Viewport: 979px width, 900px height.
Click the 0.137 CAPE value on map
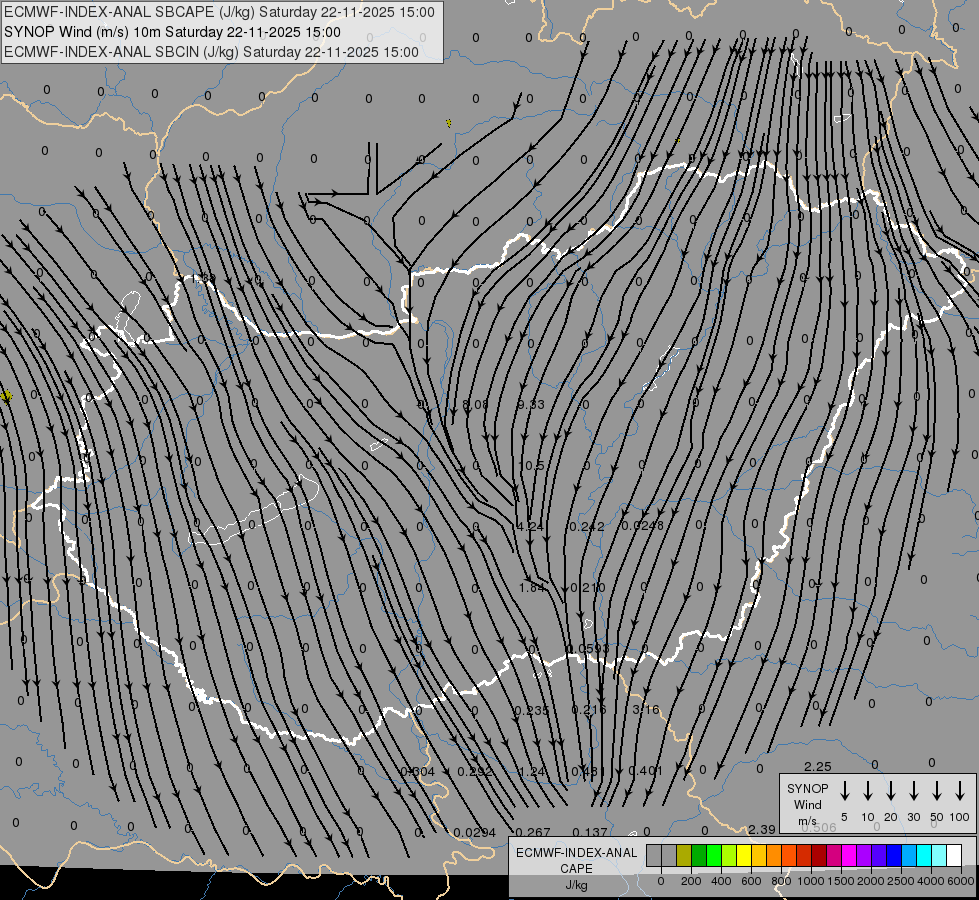(x=589, y=832)
